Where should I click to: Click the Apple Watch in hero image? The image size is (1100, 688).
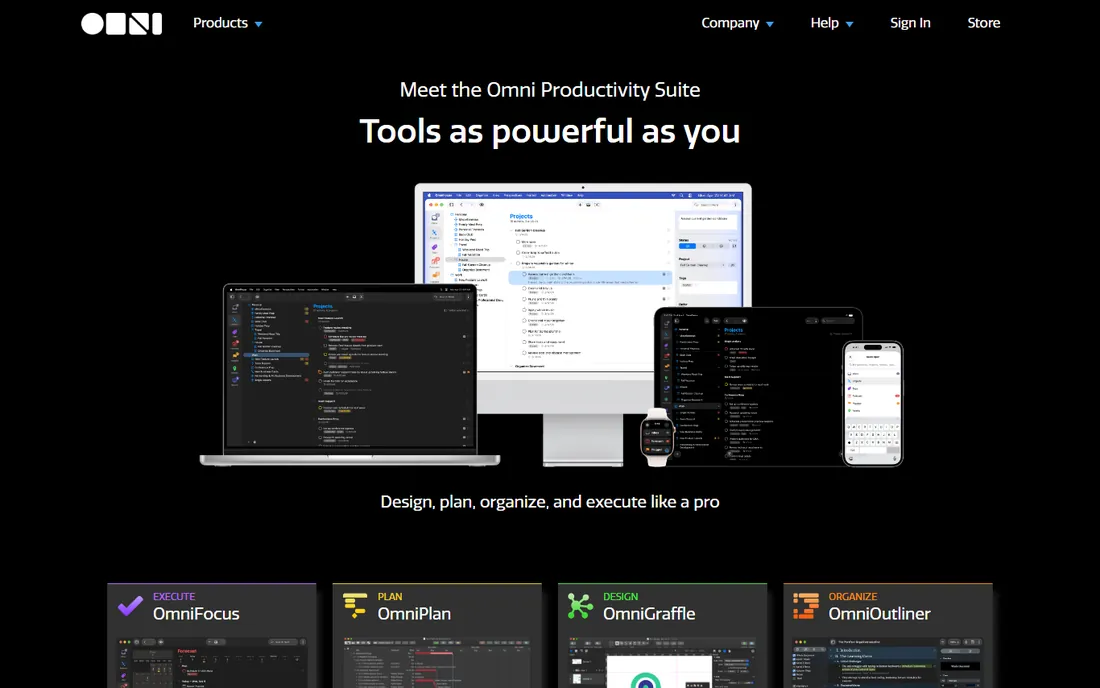(x=657, y=437)
